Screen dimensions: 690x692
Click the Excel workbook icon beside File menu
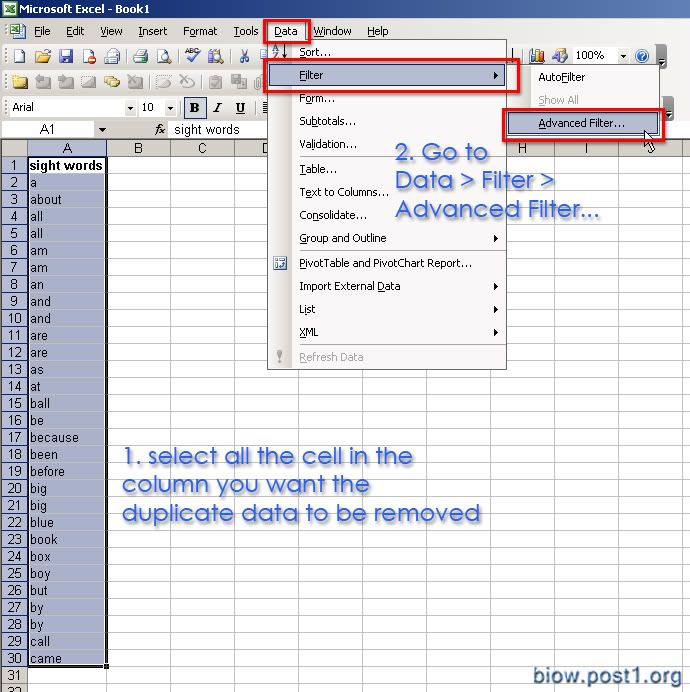(18, 31)
